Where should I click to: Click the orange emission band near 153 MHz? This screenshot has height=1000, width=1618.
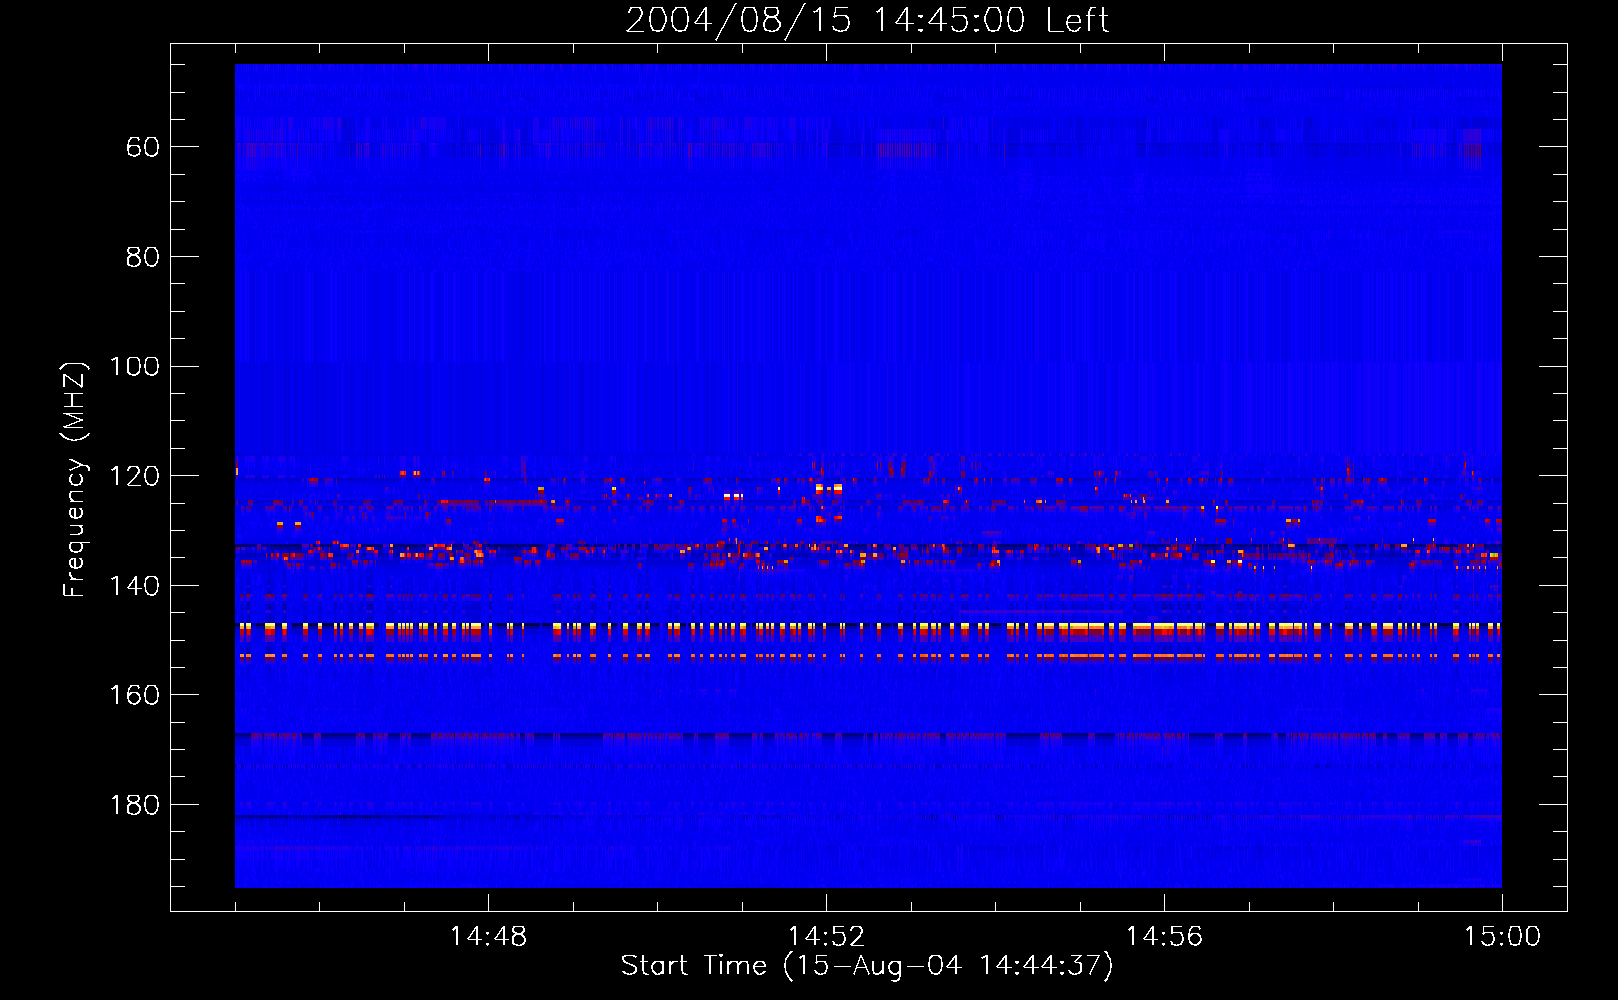(868, 657)
